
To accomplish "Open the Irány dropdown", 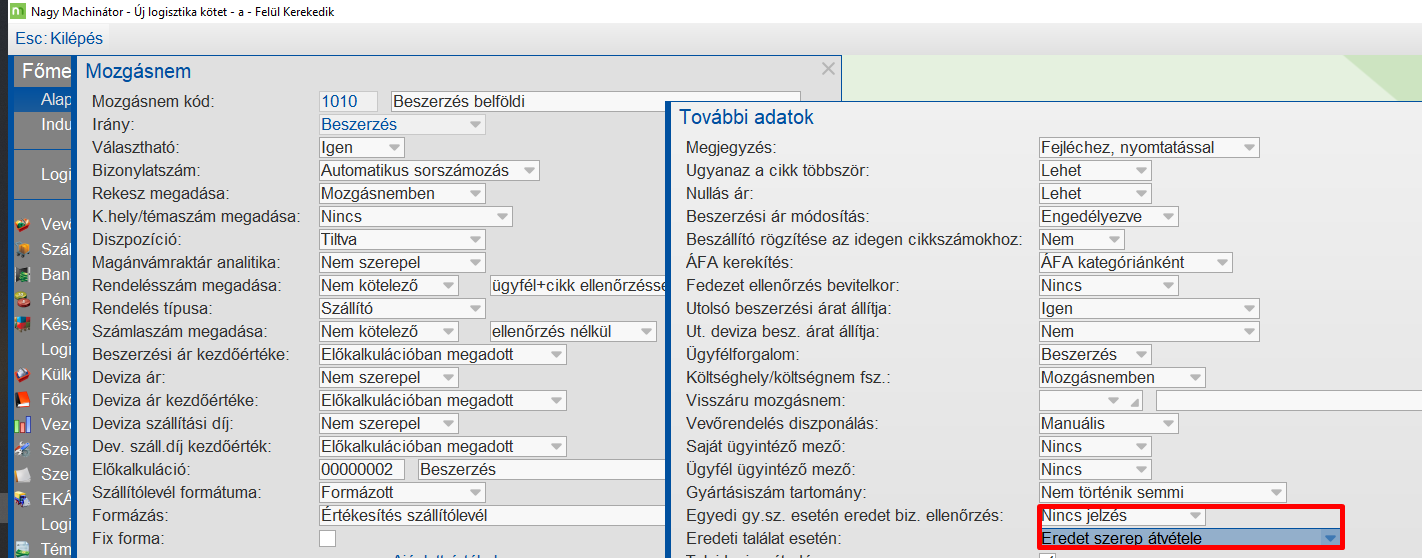I will coord(402,124).
